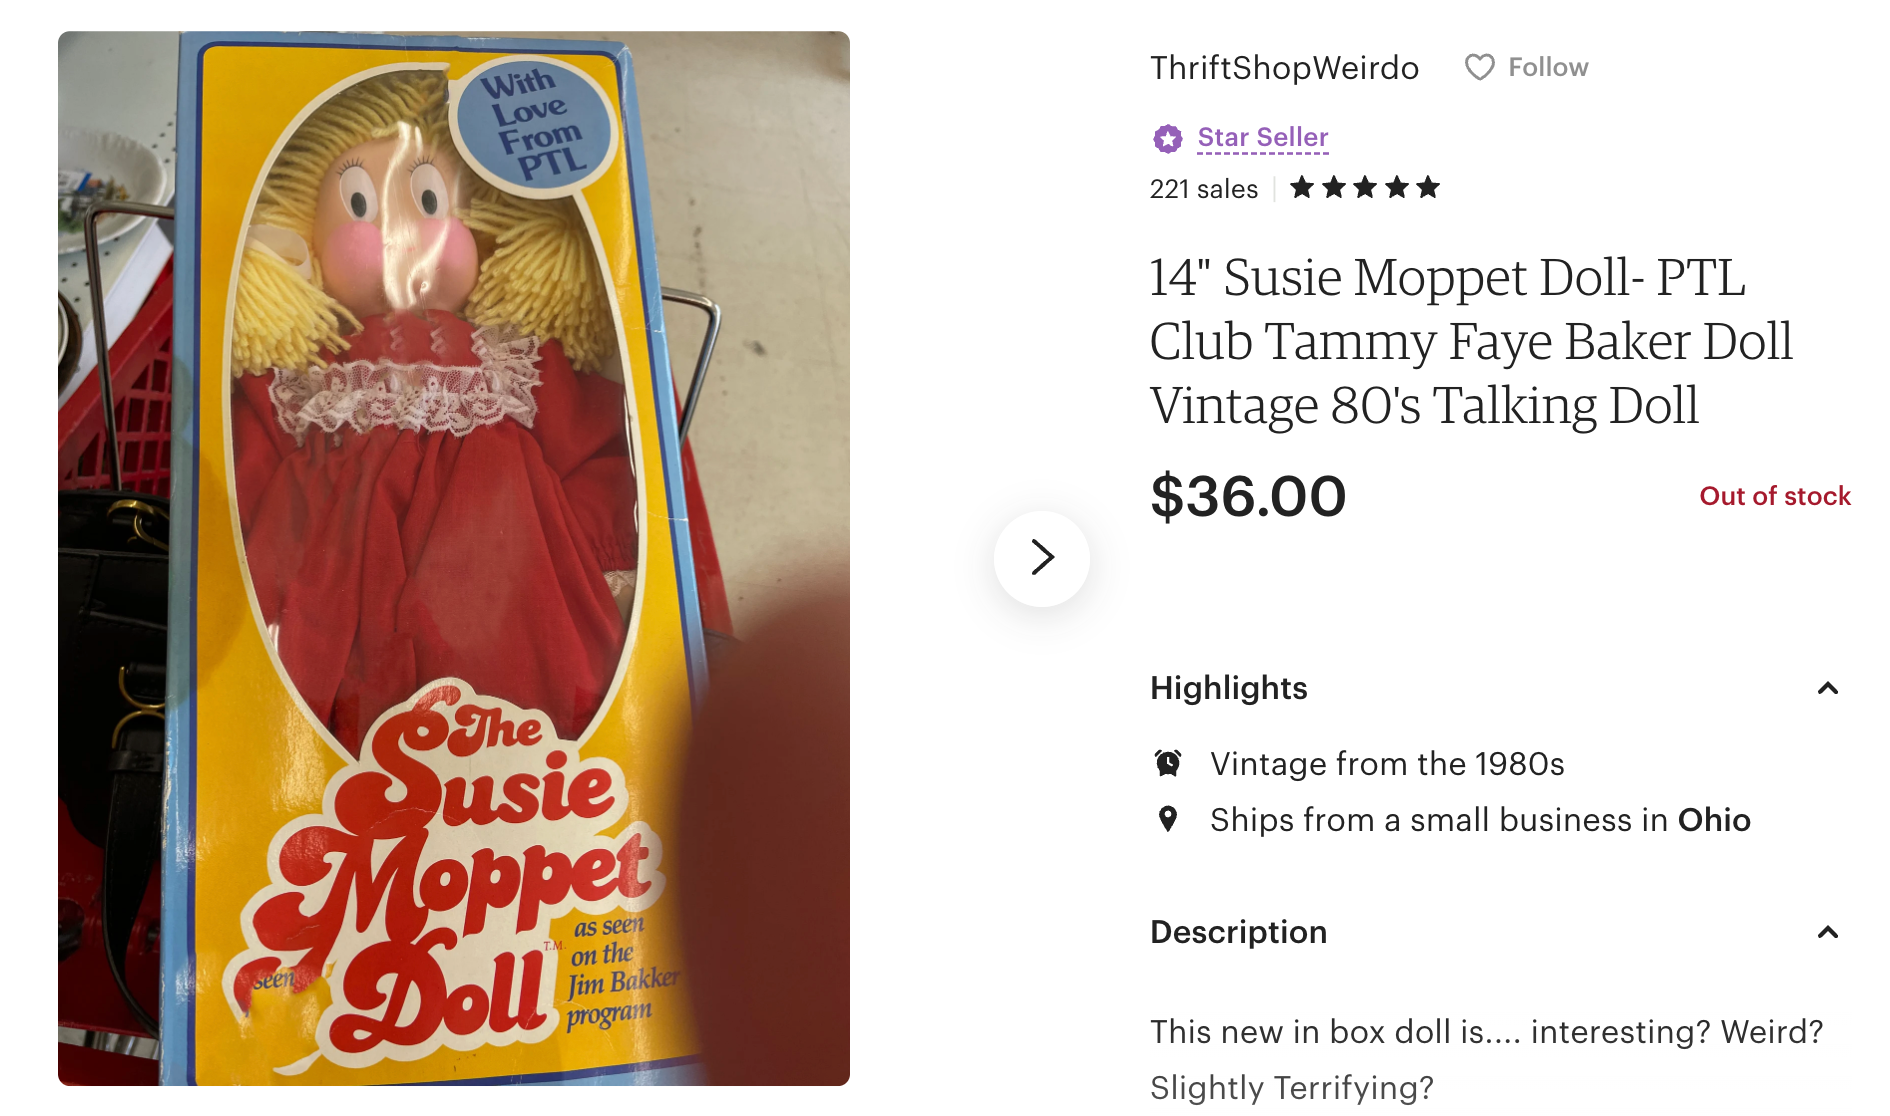Click the Out of stock label
The height and width of the screenshot is (1116, 1890).
coord(1775,496)
